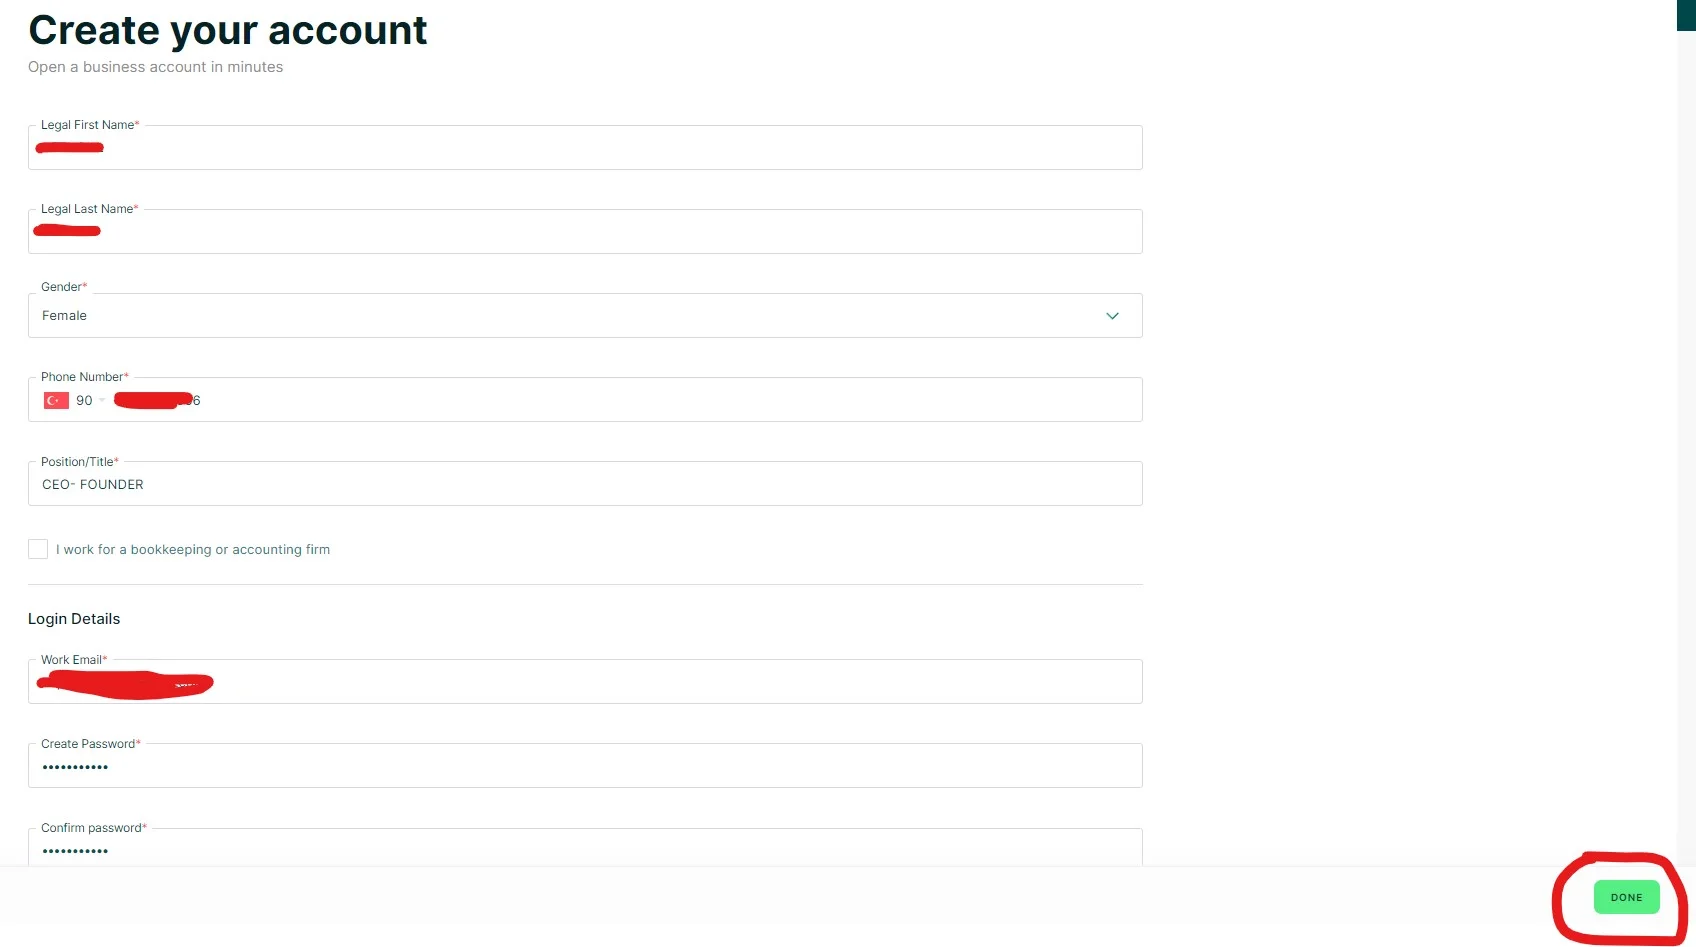Click the Confirm password field

pyautogui.click(x=585, y=849)
